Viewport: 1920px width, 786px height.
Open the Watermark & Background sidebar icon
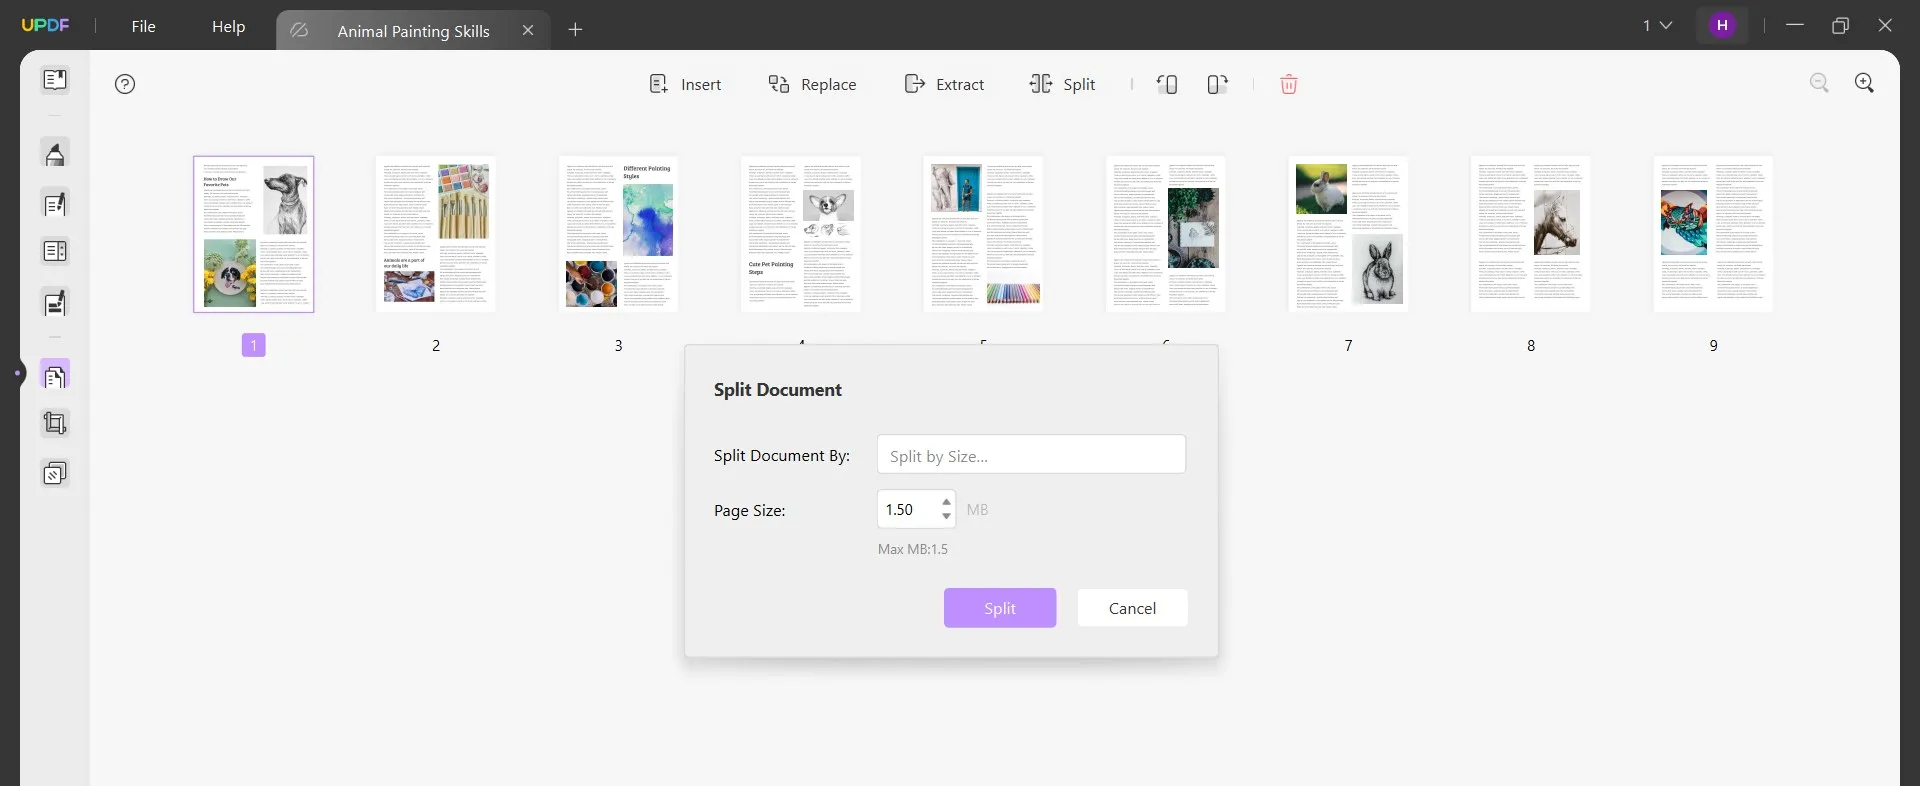coord(55,473)
